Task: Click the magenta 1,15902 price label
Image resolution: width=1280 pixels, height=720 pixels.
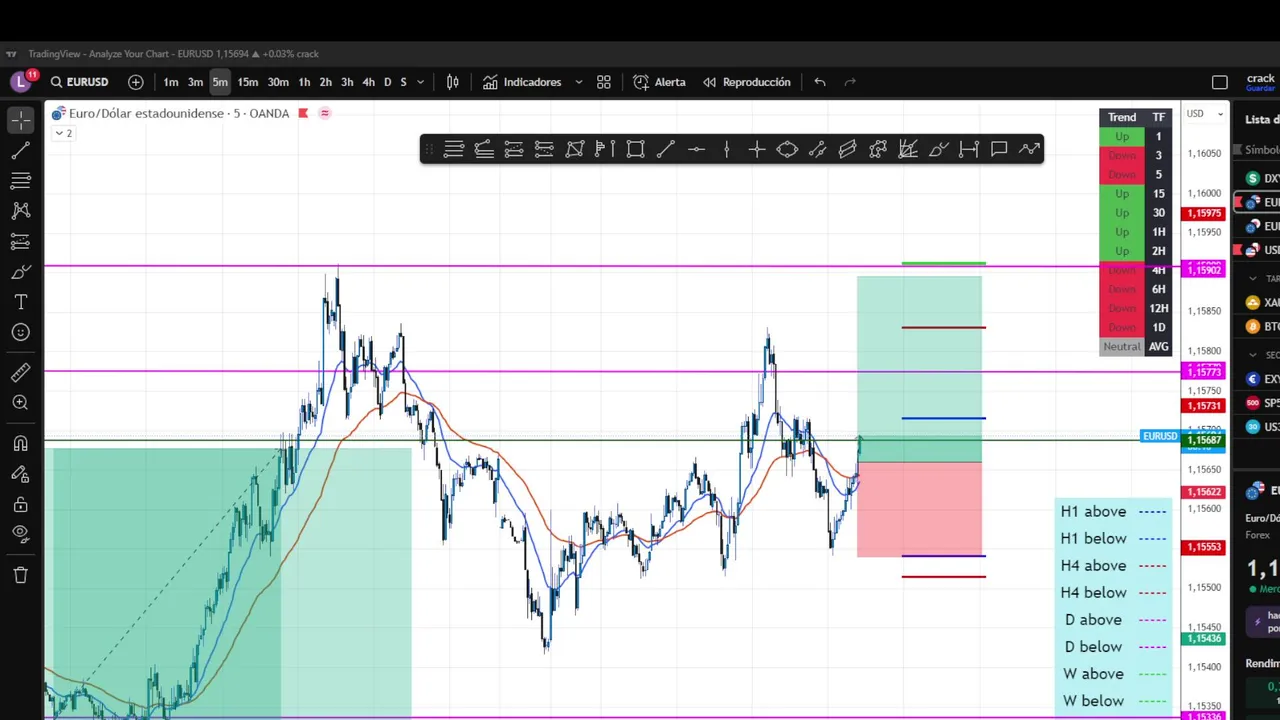Action: pos(1203,270)
